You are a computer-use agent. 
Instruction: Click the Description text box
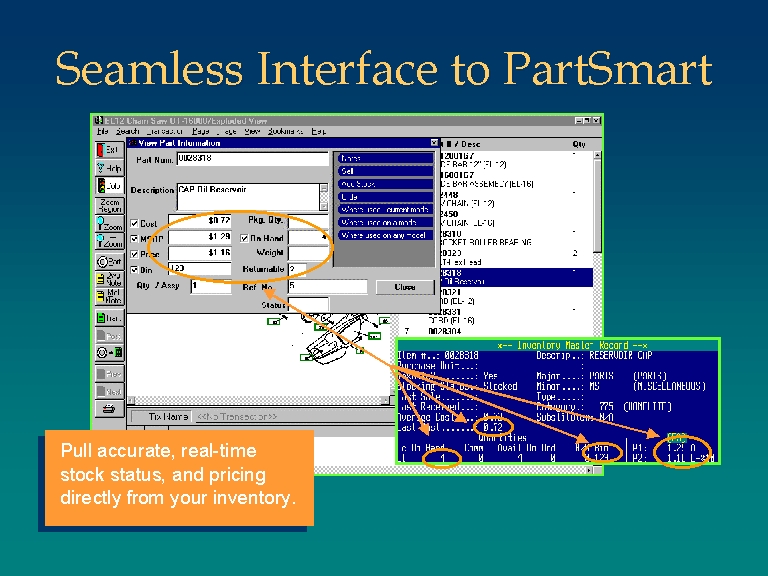(x=248, y=197)
